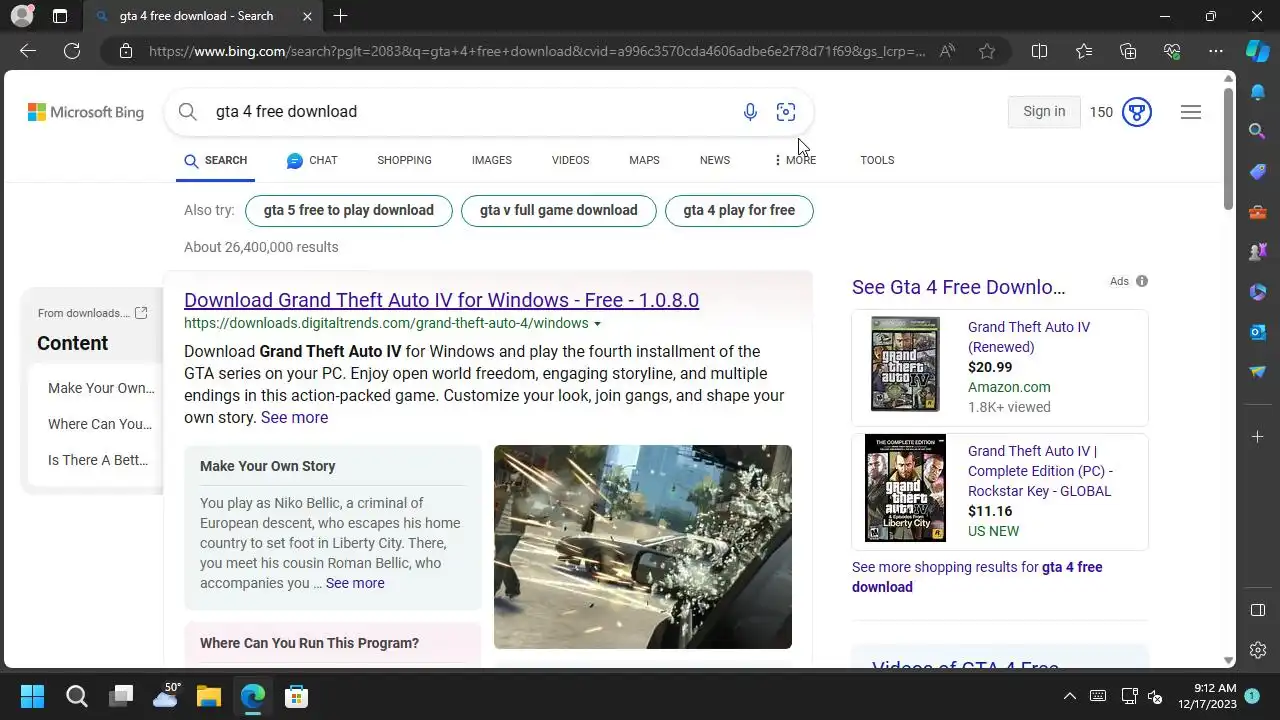The image size is (1280, 720).
Task: Open the Favorites list
Action: 1084,51
